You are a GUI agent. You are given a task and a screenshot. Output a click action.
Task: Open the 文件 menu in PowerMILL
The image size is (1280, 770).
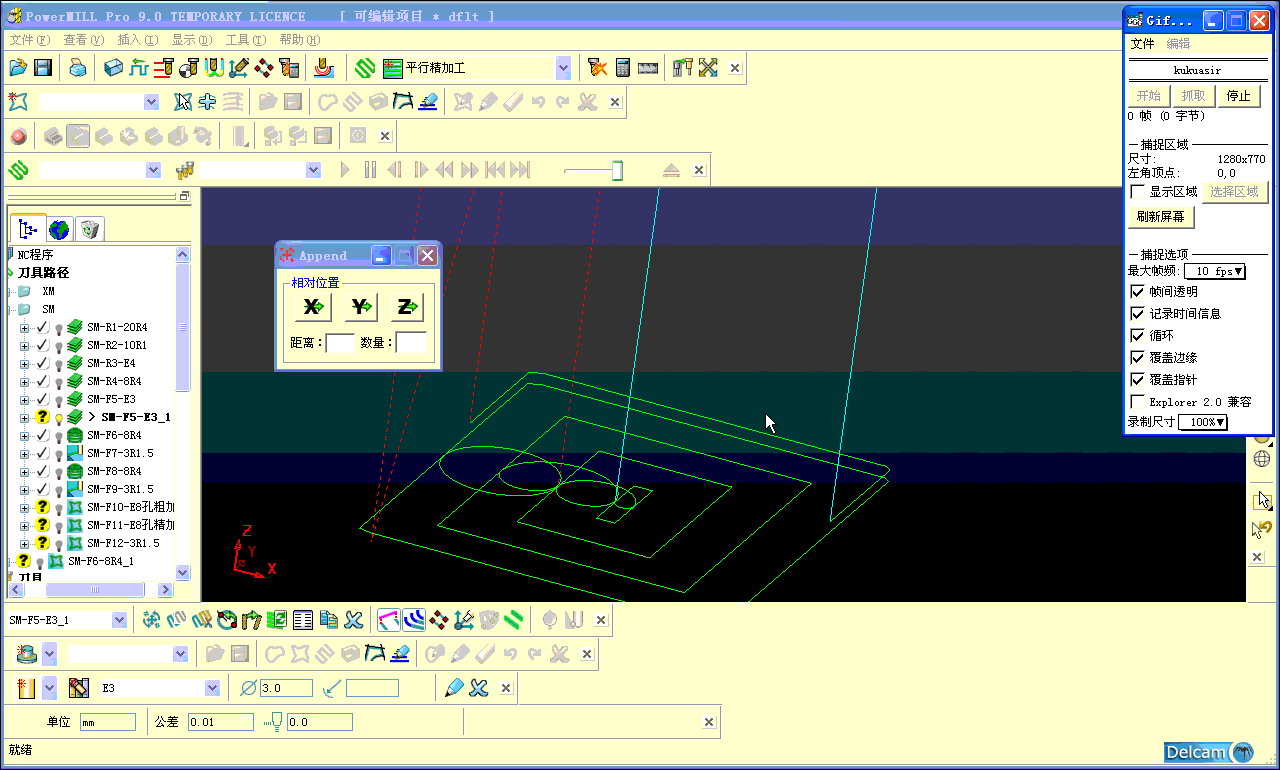coord(29,40)
